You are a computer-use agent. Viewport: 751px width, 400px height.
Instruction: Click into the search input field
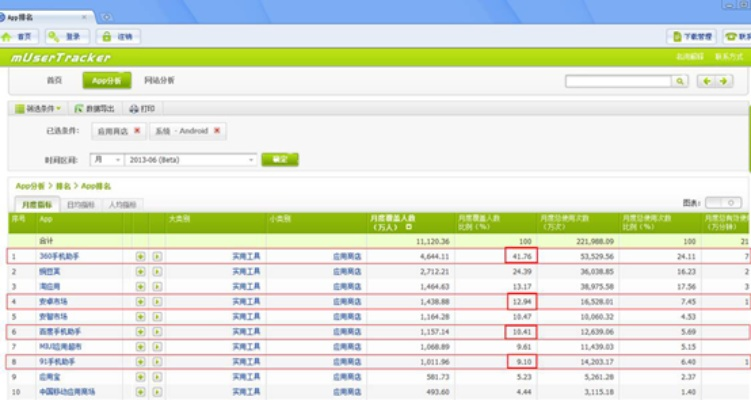tap(618, 81)
